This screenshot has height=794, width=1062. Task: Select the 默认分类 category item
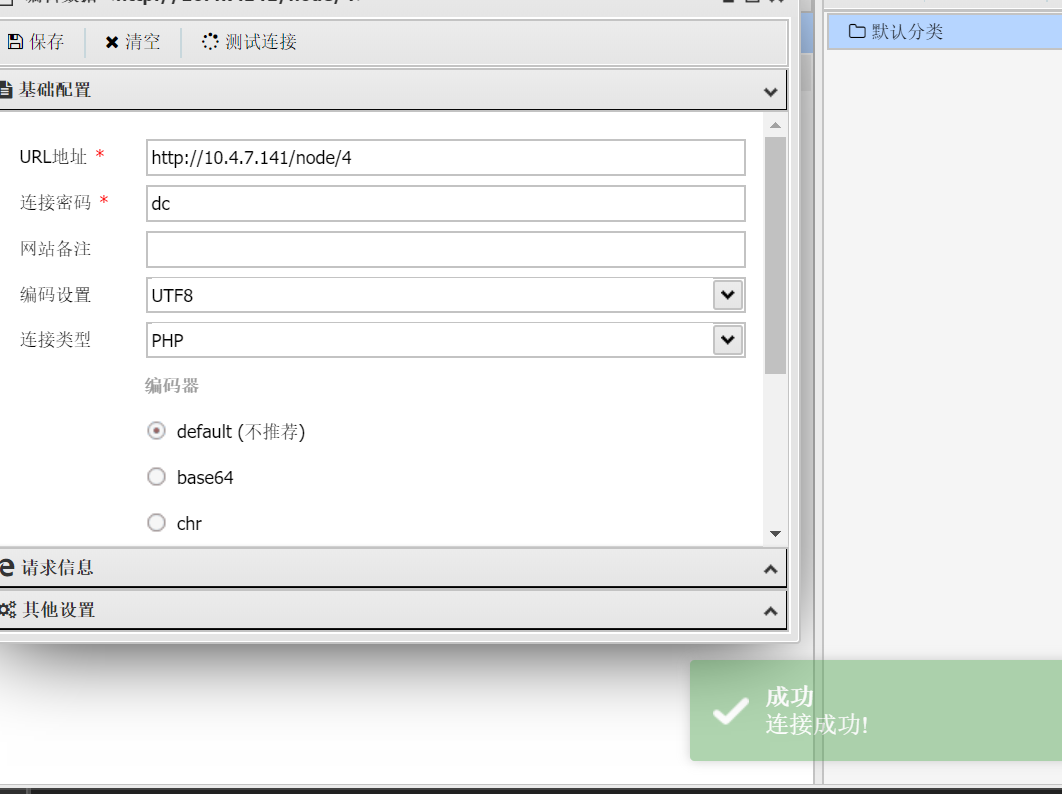945,32
